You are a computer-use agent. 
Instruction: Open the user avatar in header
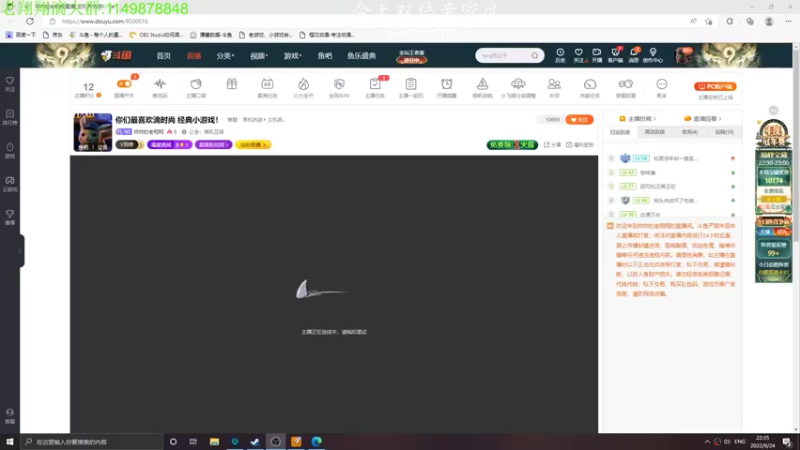[684, 55]
